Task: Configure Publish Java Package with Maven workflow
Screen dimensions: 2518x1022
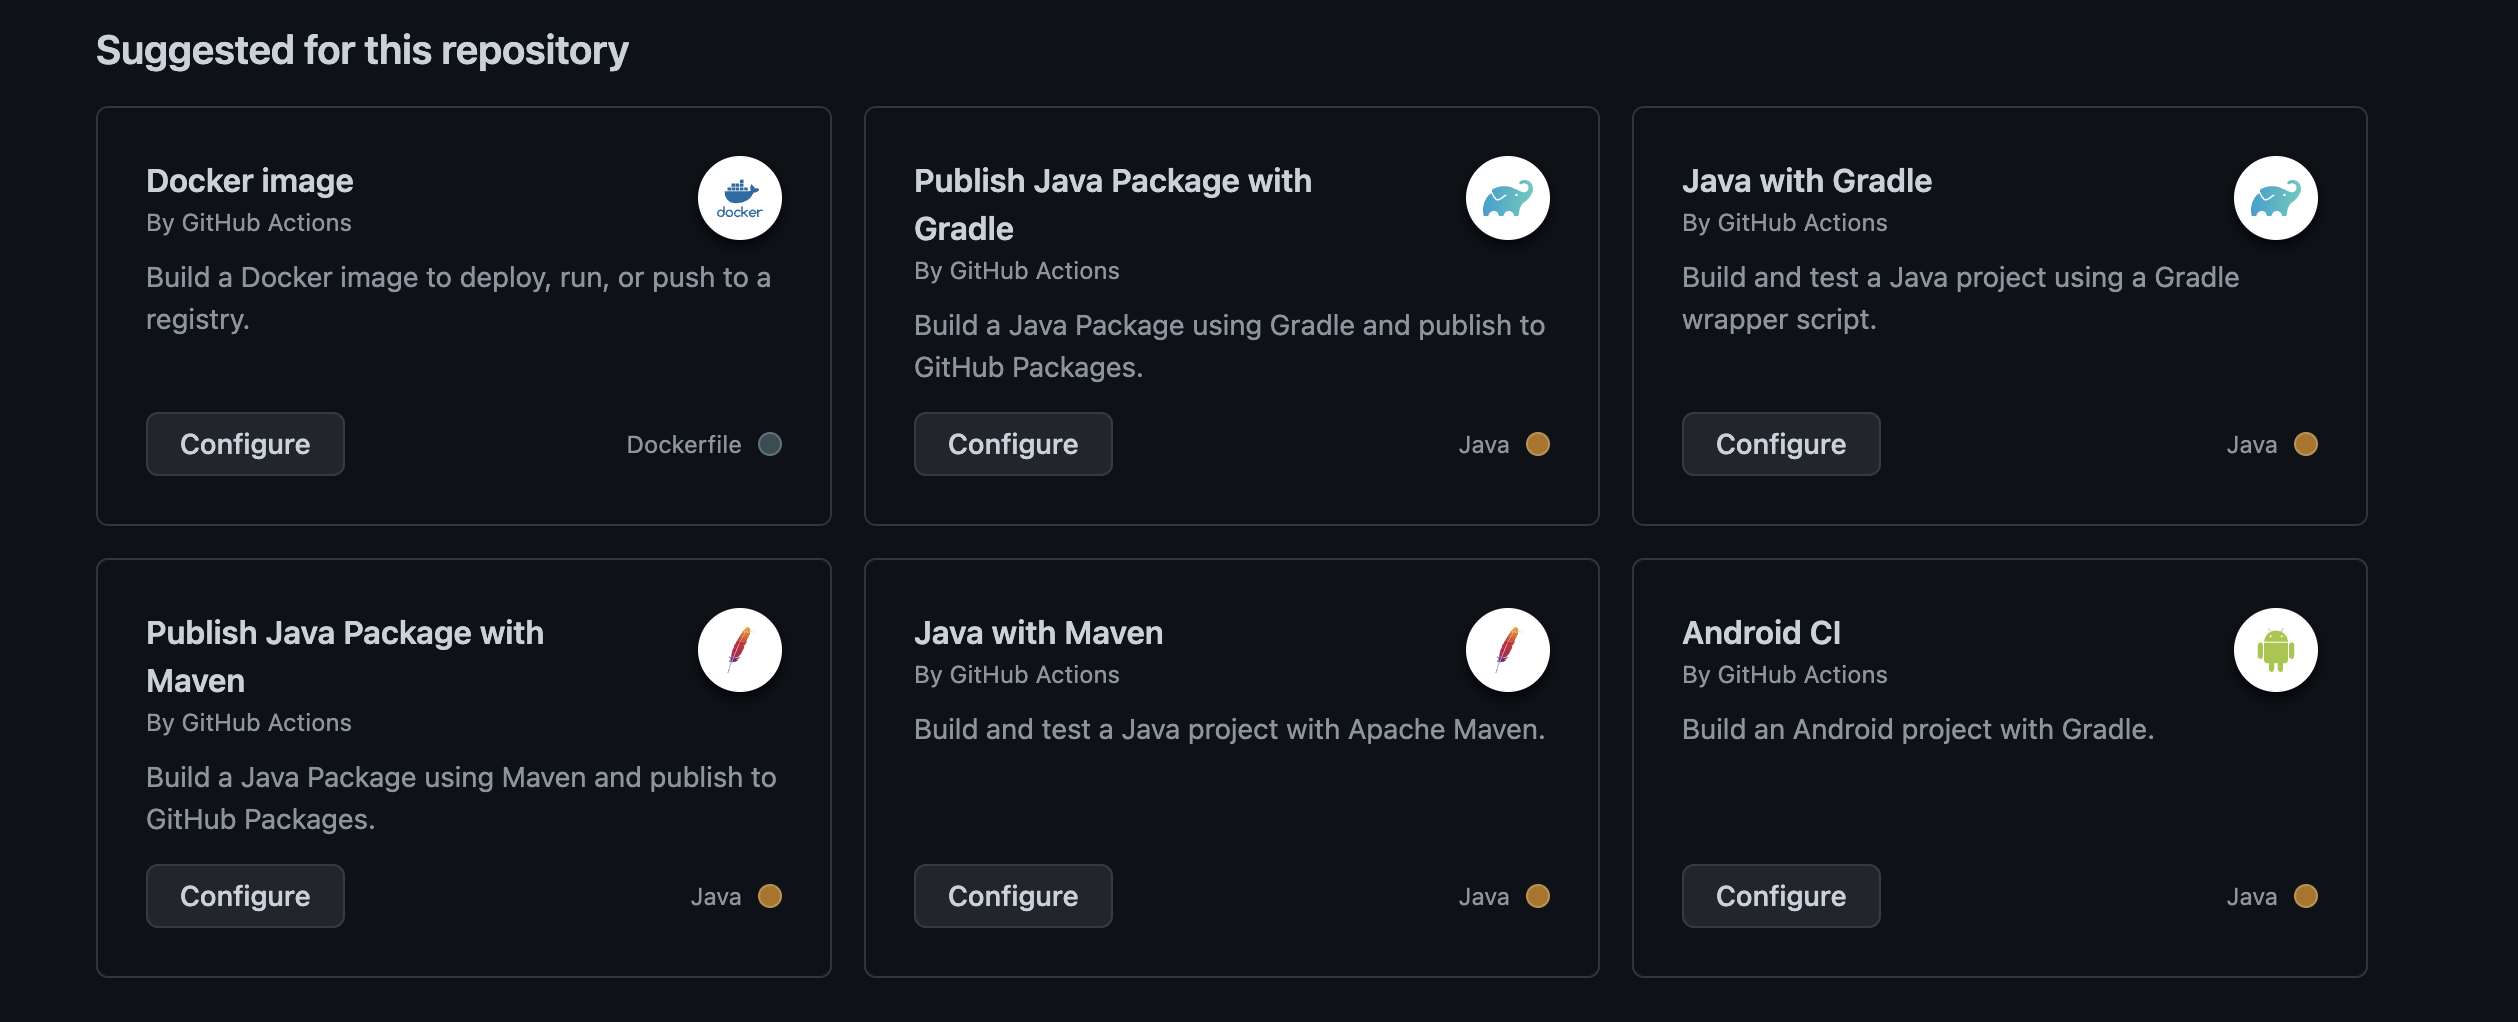Action: coord(245,896)
